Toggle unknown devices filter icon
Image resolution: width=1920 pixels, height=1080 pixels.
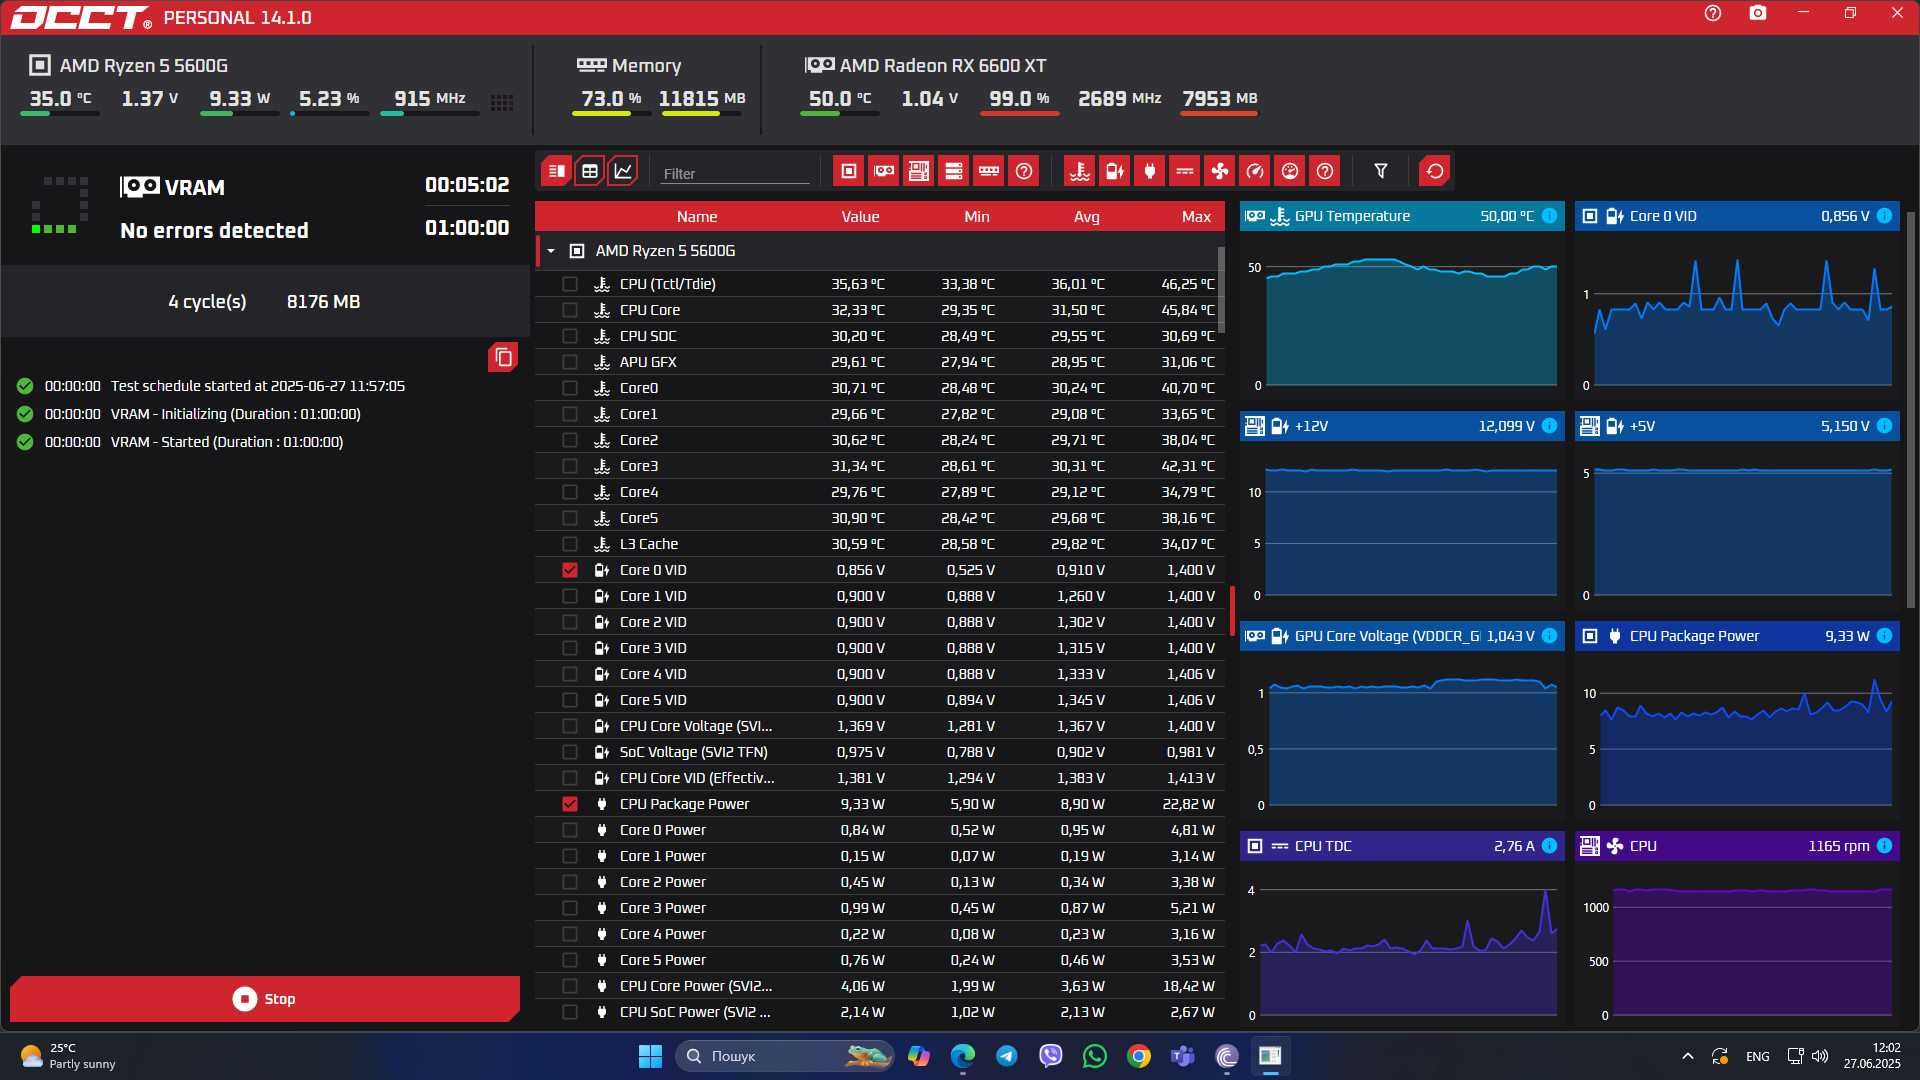(x=1024, y=171)
